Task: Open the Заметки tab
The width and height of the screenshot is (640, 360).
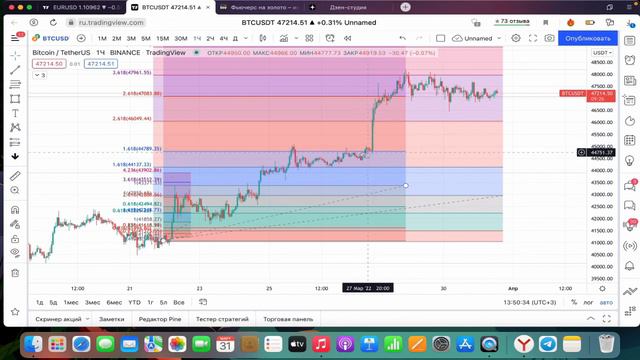Action: coord(111,319)
